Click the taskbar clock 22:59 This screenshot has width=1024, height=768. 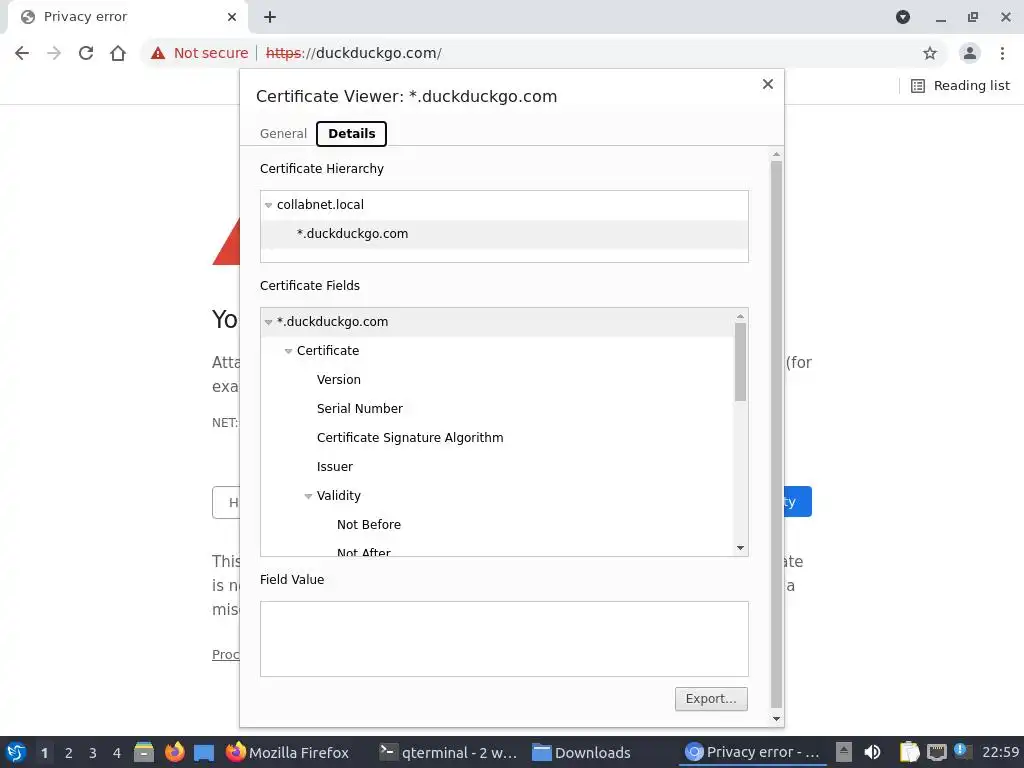[x=1000, y=752]
